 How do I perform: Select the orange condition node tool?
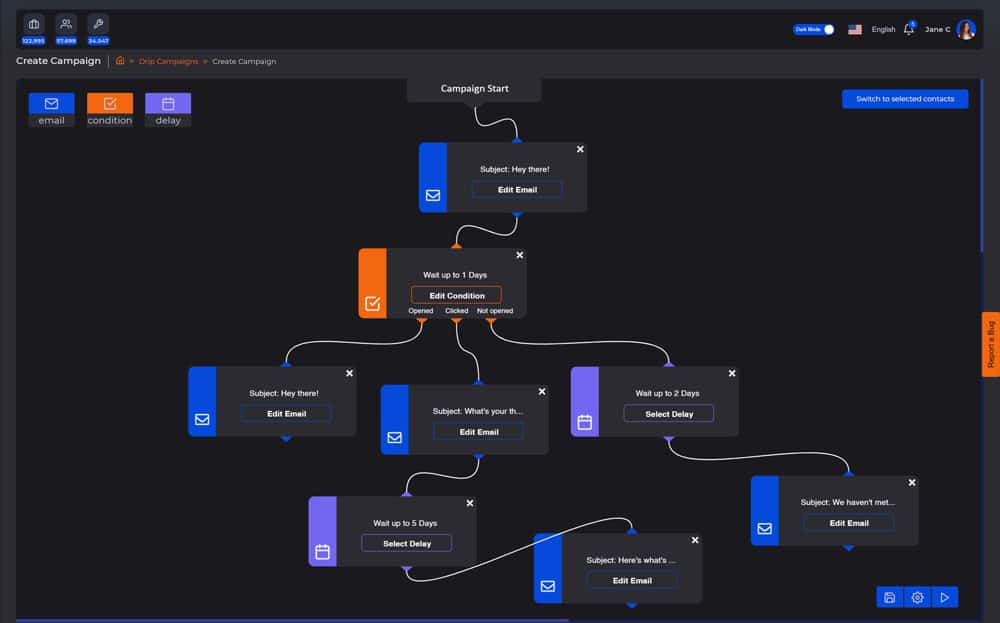coord(109,103)
